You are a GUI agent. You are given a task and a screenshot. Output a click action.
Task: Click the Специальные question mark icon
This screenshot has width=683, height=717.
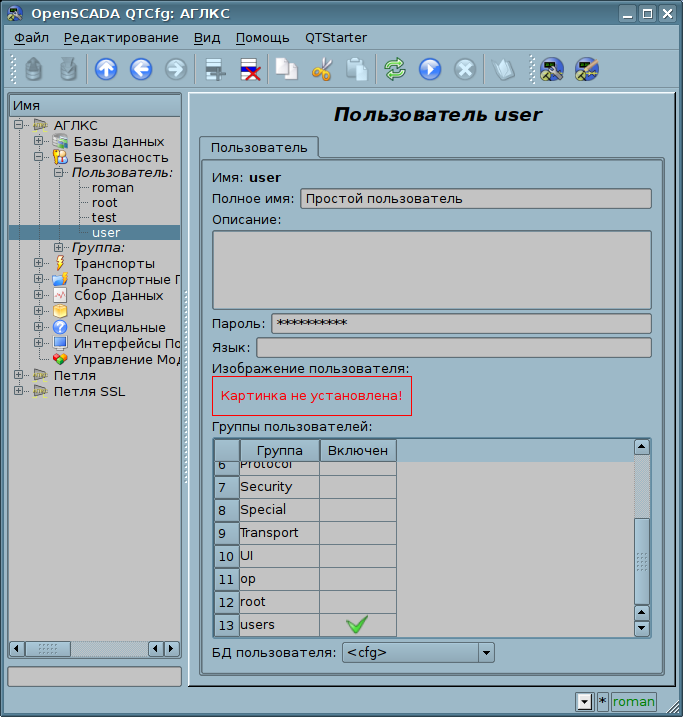pos(60,327)
